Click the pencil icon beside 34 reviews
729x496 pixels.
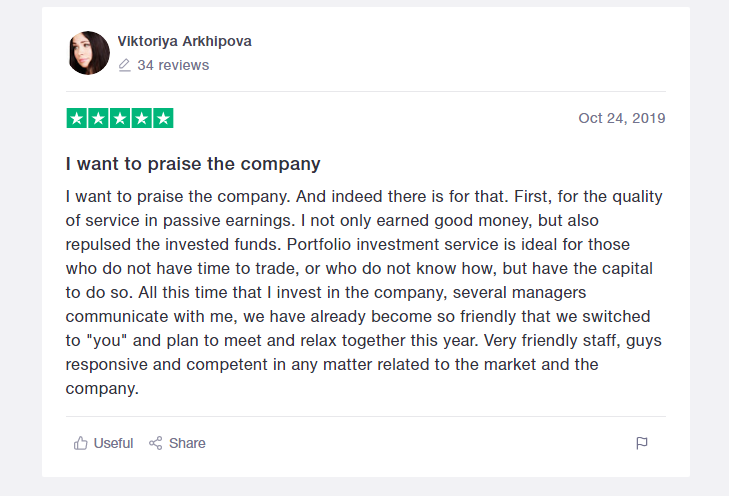(x=125, y=65)
